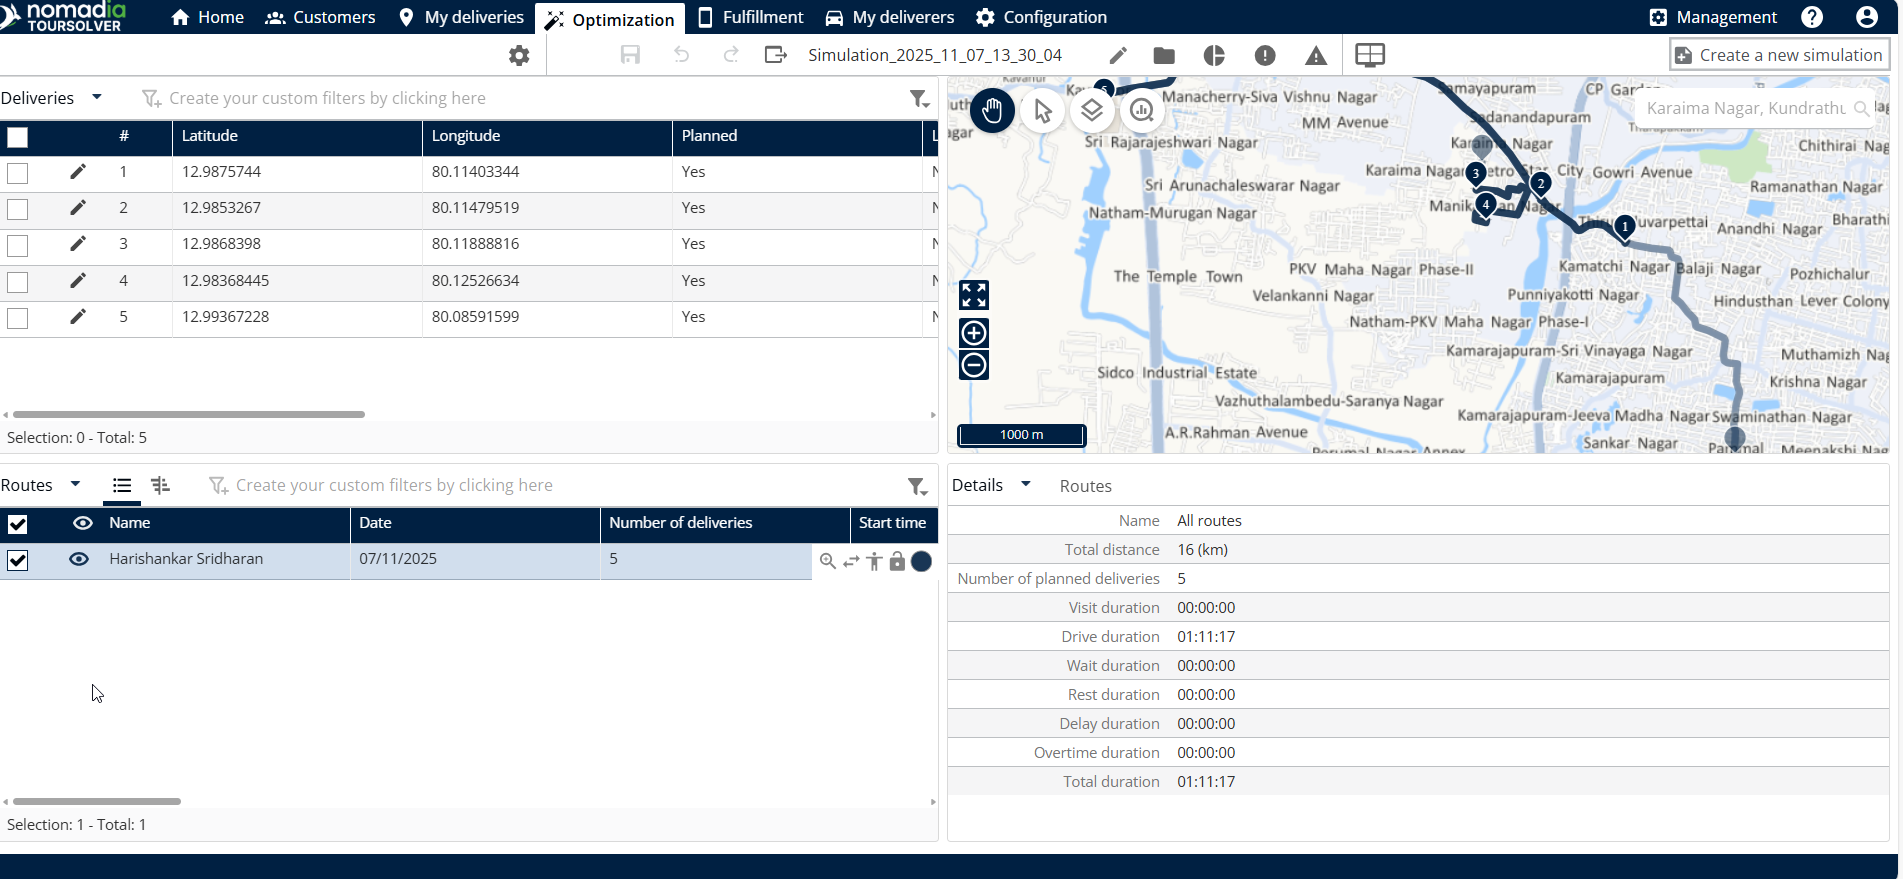The width and height of the screenshot is (1903, 879).
Task: Open the warning triangle alerts
Action: point(1316,56)
